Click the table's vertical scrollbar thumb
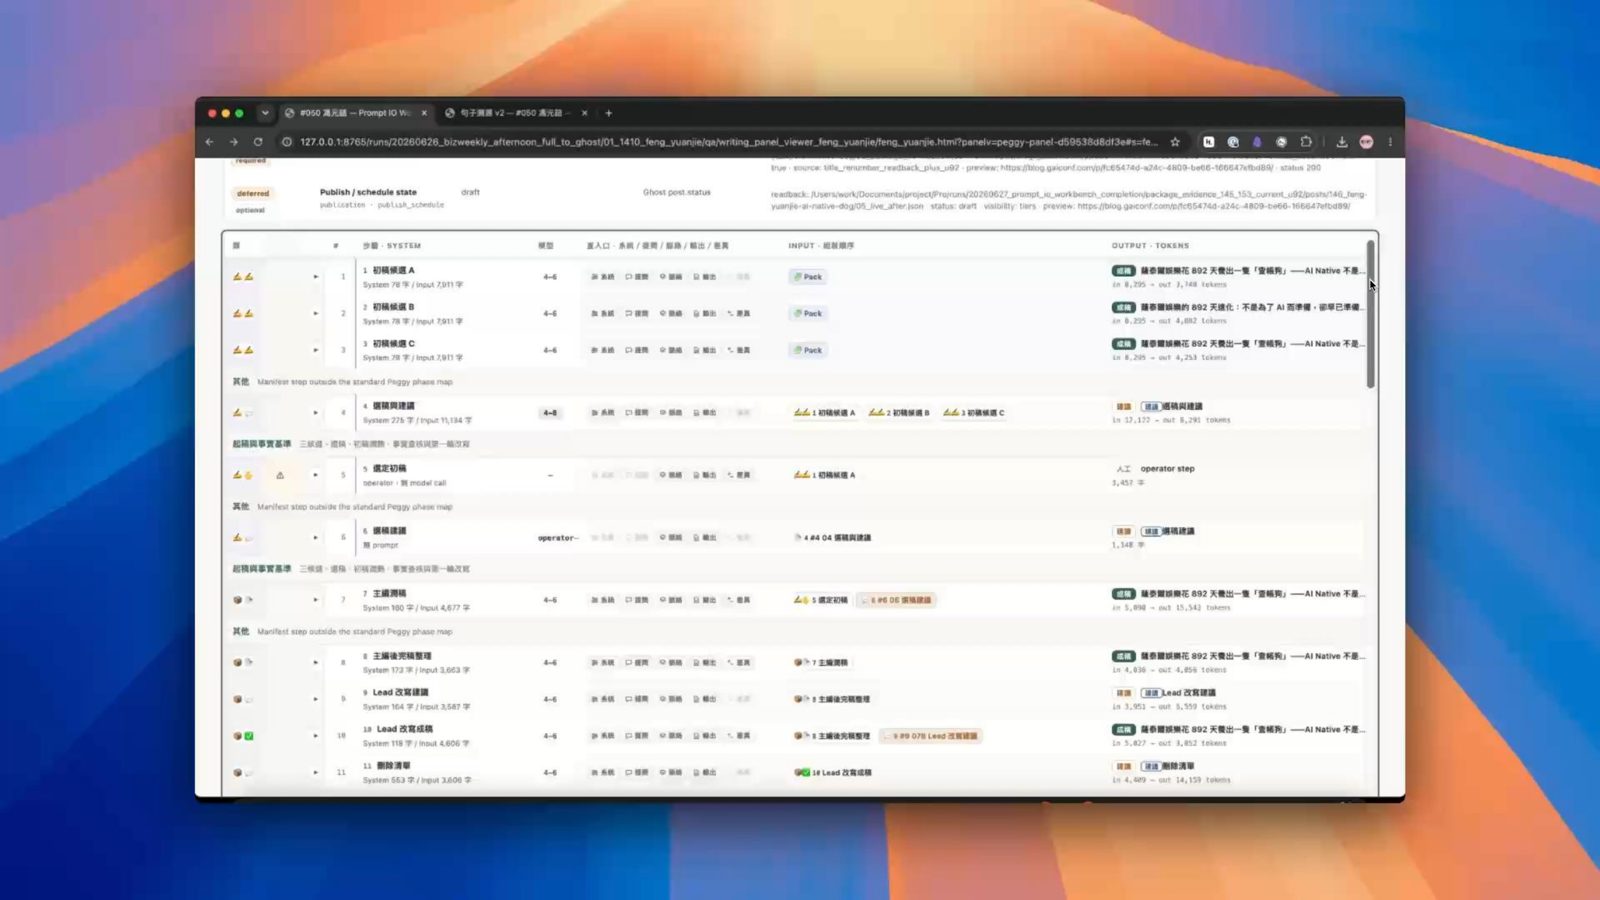 (1371, 314)
